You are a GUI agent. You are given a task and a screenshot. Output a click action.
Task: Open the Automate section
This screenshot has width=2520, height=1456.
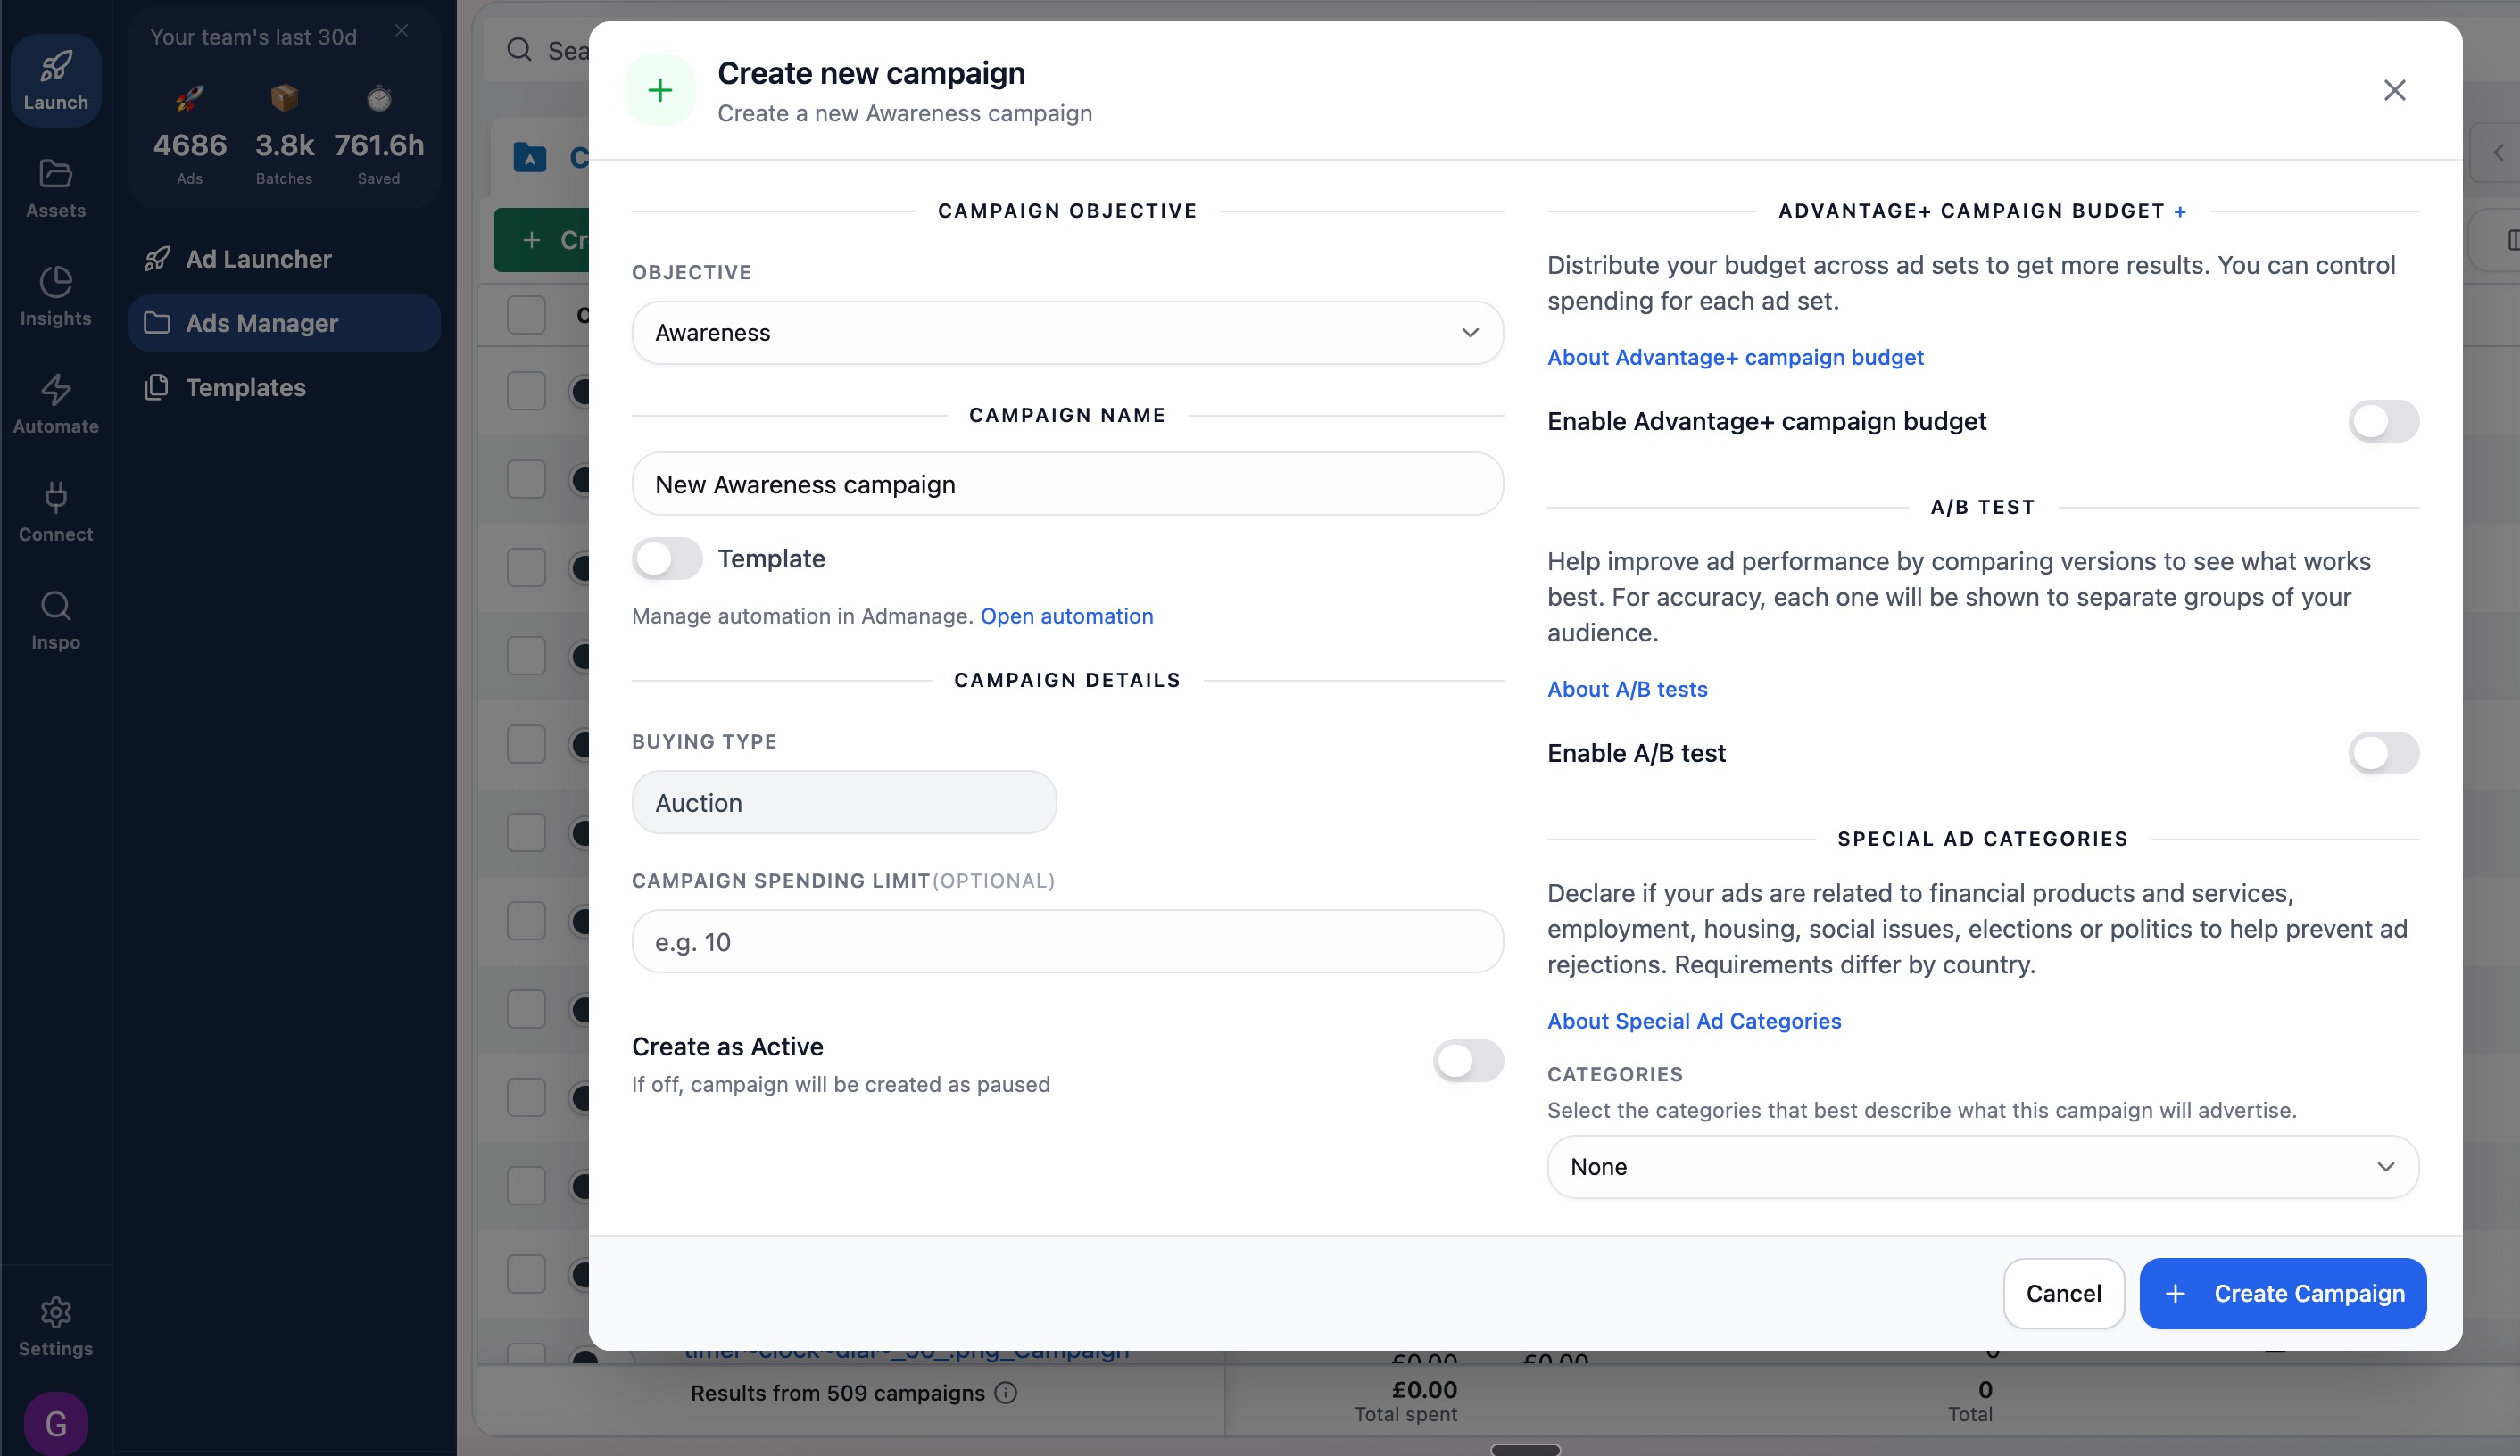(55, 402)
